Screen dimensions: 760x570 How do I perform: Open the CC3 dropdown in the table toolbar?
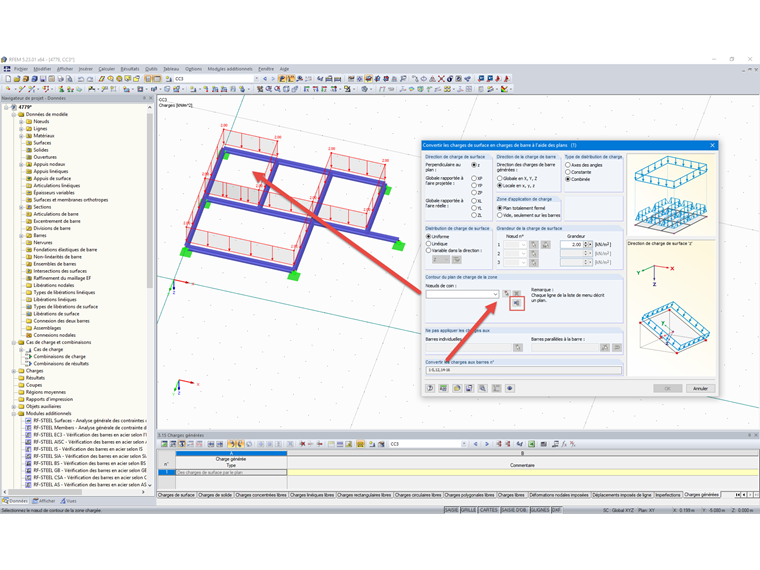pos(464,444)
